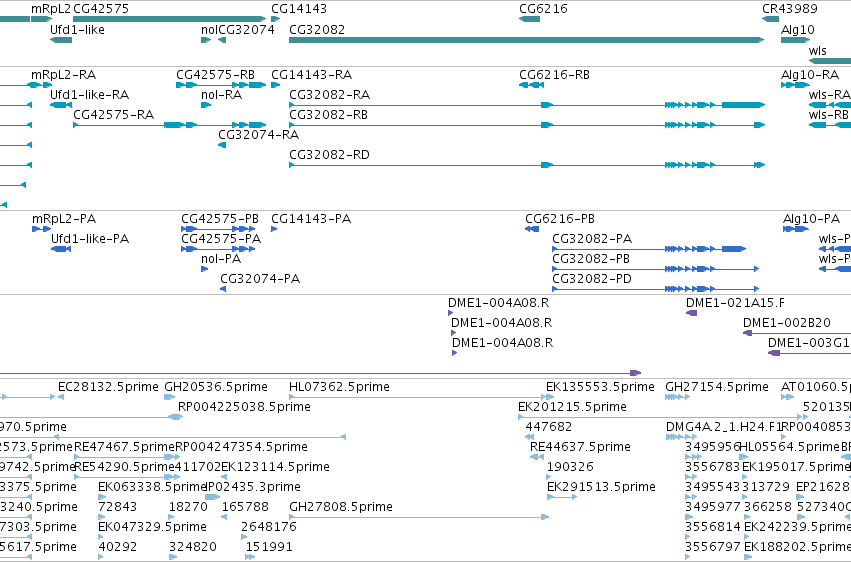This screenshot has height=562, width=851.
Task: Click the 324820 EST label
Action: [x=193, y=547]
